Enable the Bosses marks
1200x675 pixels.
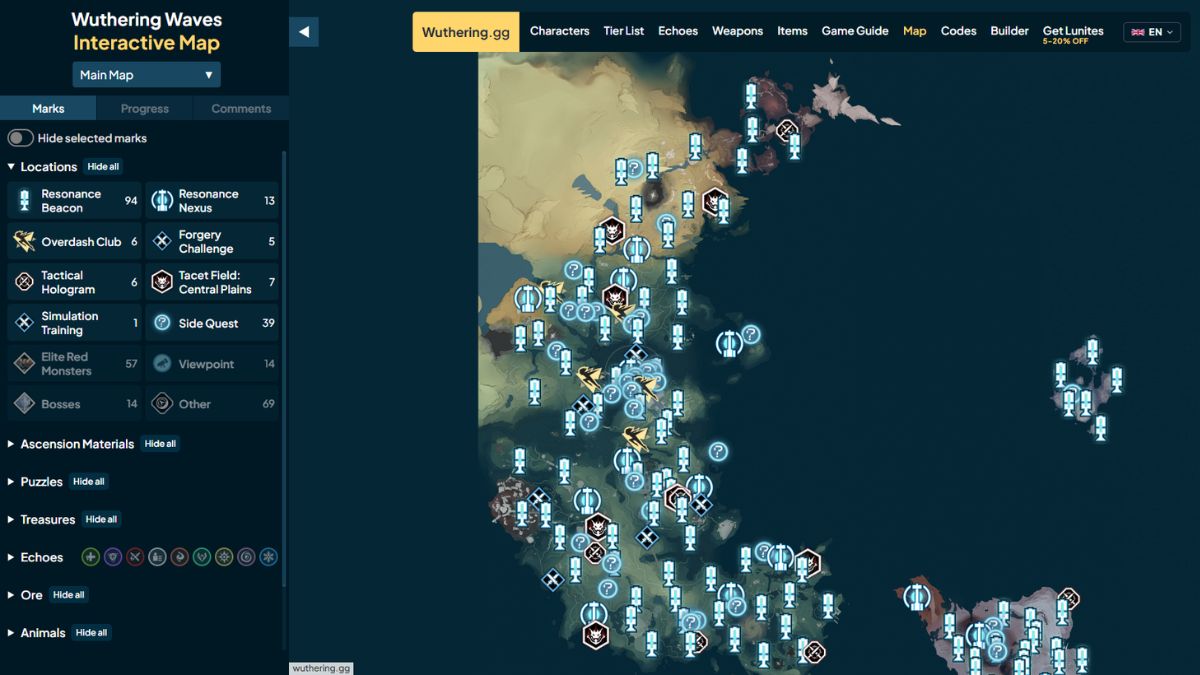(74, 404)
